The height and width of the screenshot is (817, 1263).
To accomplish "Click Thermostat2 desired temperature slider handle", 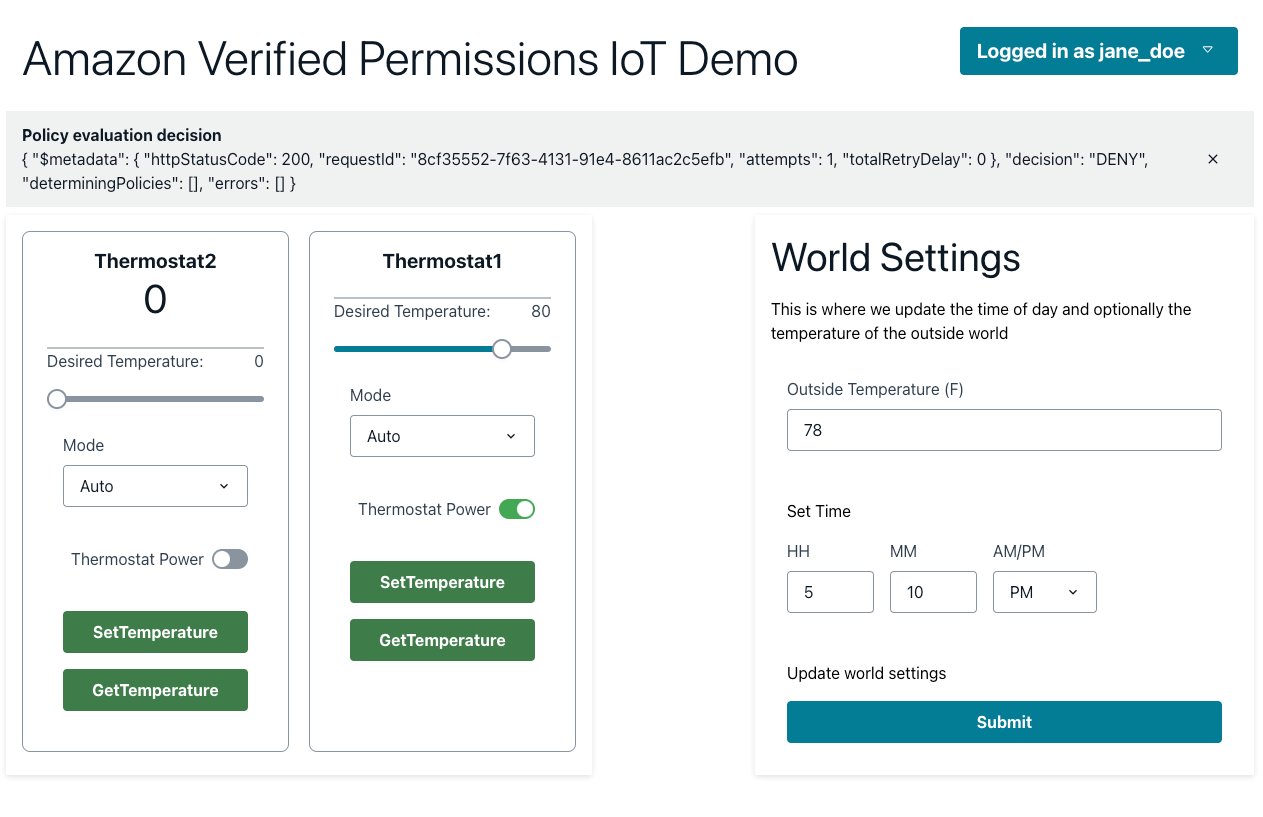I will point(57,399).
